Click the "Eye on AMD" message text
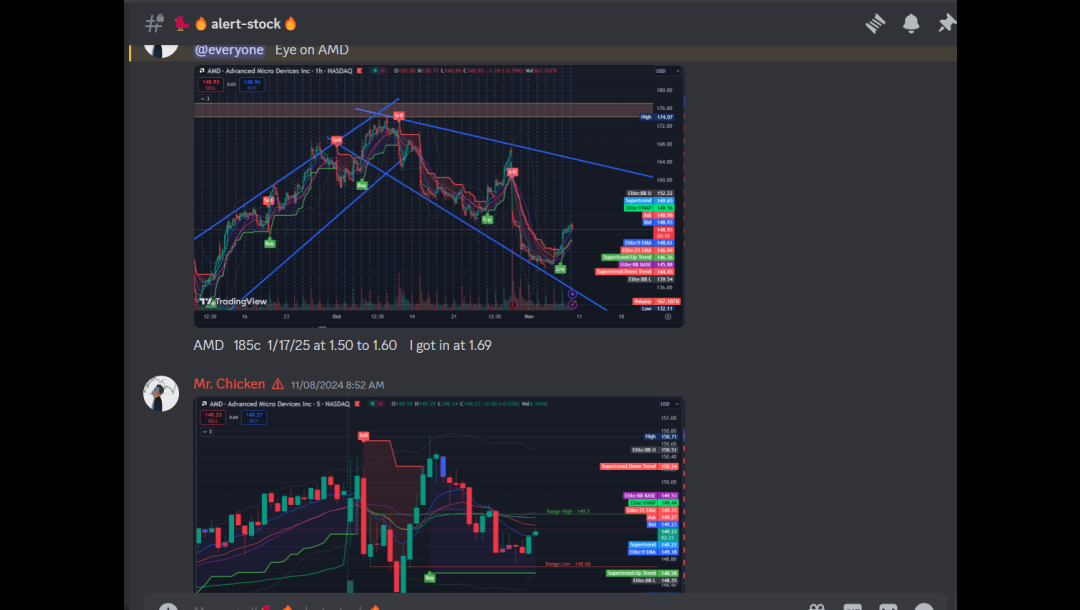Viewport: 1080px width, 610px height. pos(311,50)
